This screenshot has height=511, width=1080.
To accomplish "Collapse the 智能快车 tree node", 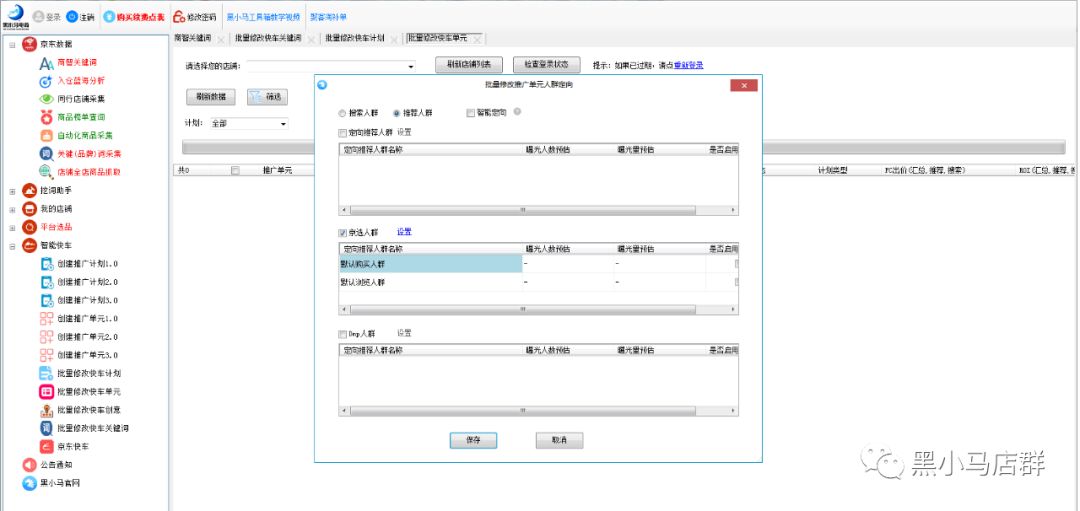I will [x=12, y=246].
